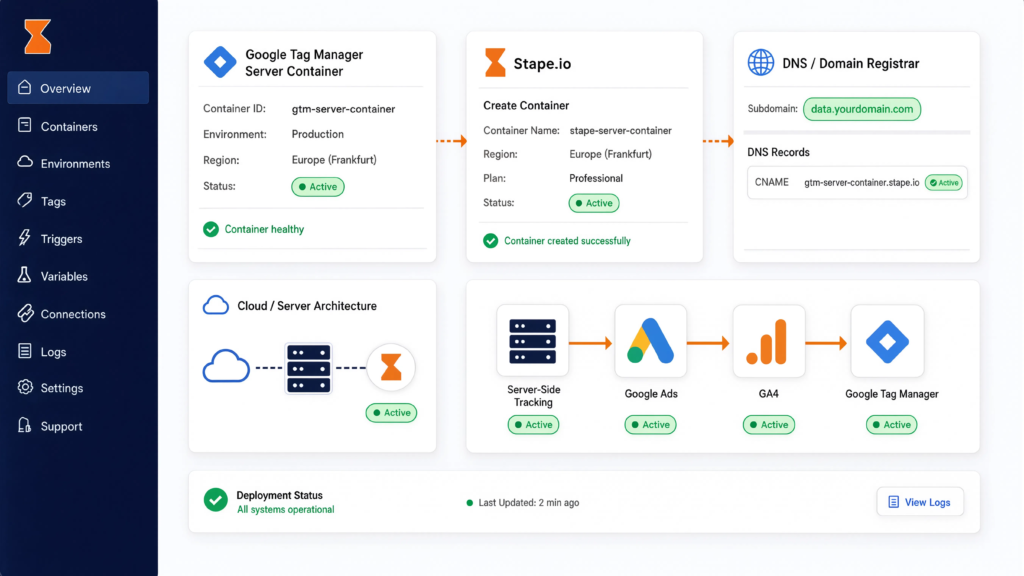Select the GA4 bar chart tile
Screen dimensions: 1024x576
pos(769,341)
